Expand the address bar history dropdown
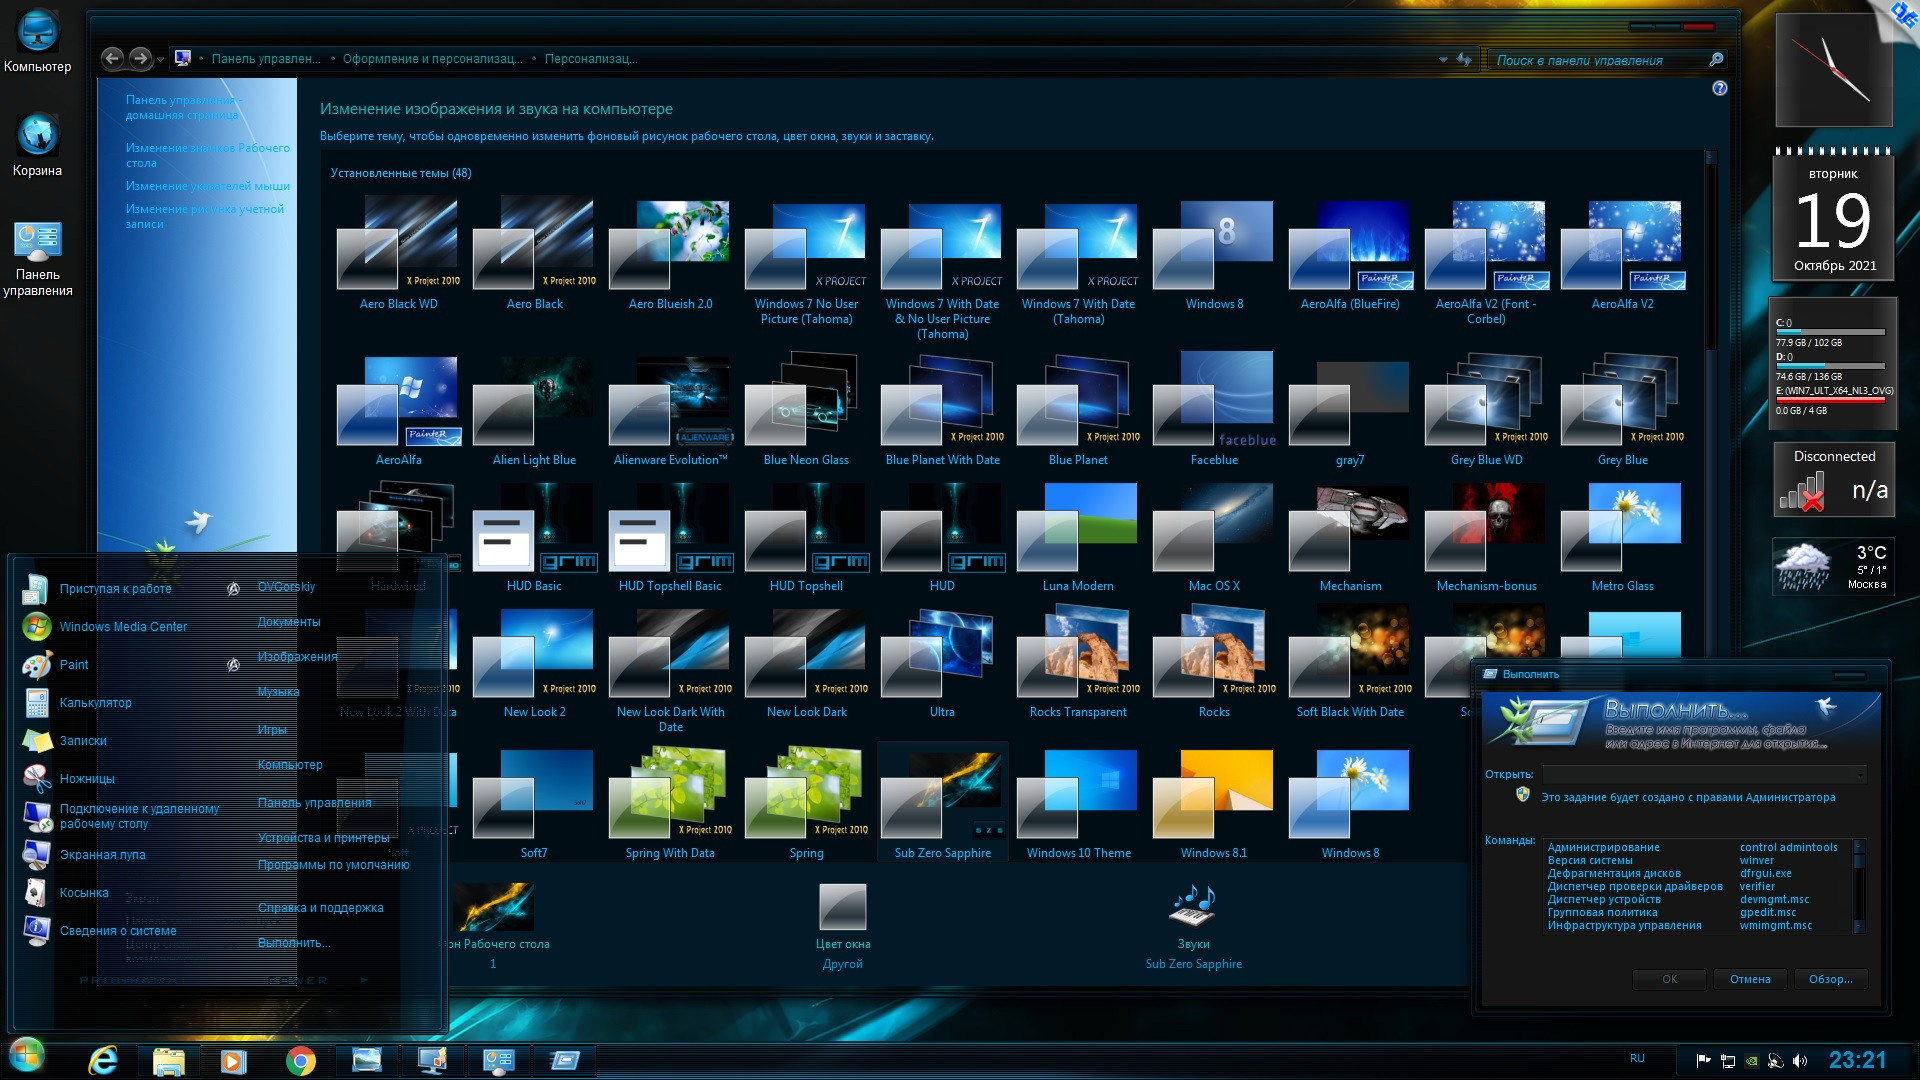The width and height of the screenshot is (1920, 1080). [1443, 60]
